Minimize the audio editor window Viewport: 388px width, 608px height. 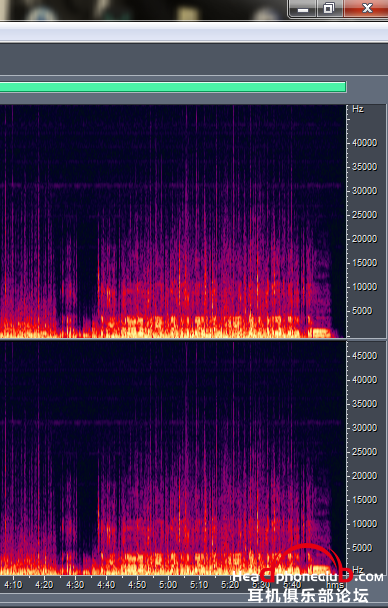pos(302,9)
